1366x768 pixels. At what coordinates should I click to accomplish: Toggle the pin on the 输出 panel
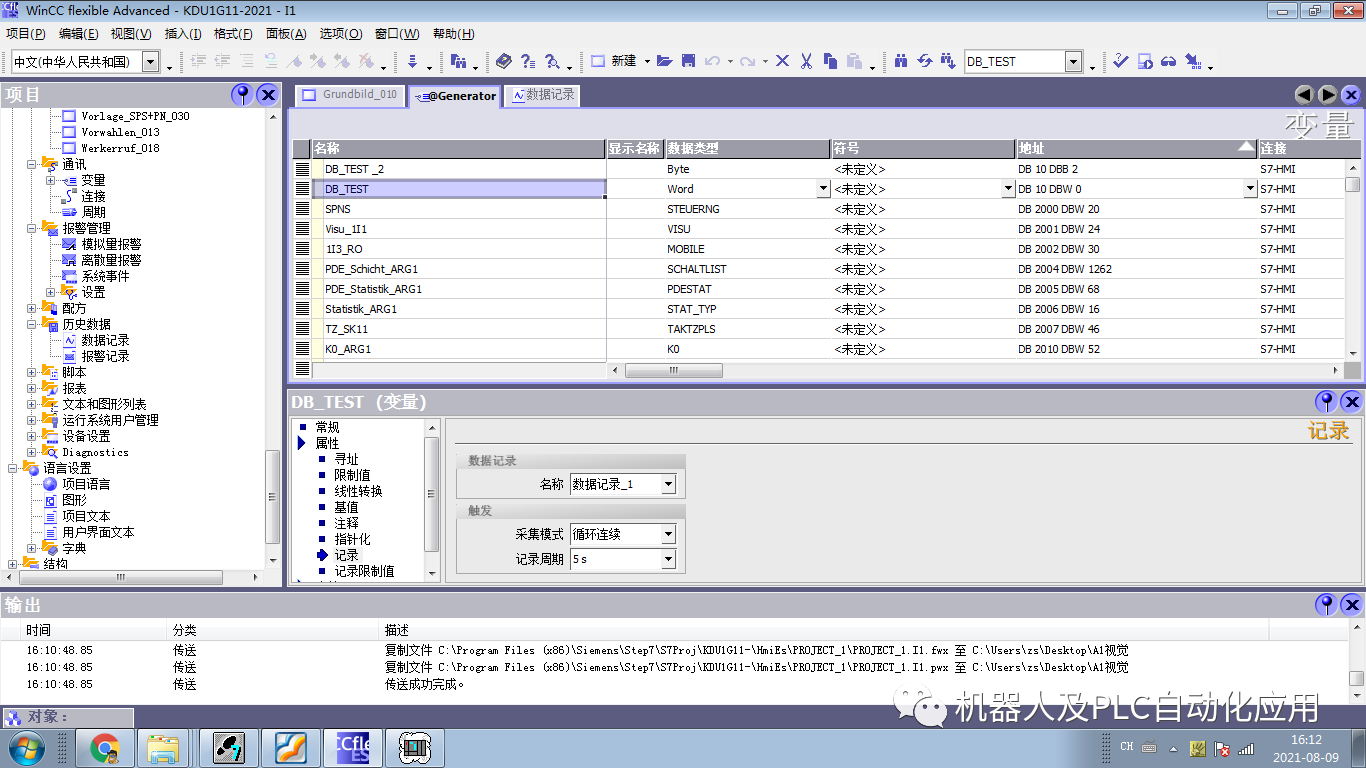pyautogui.click(x=1325, y=604)
